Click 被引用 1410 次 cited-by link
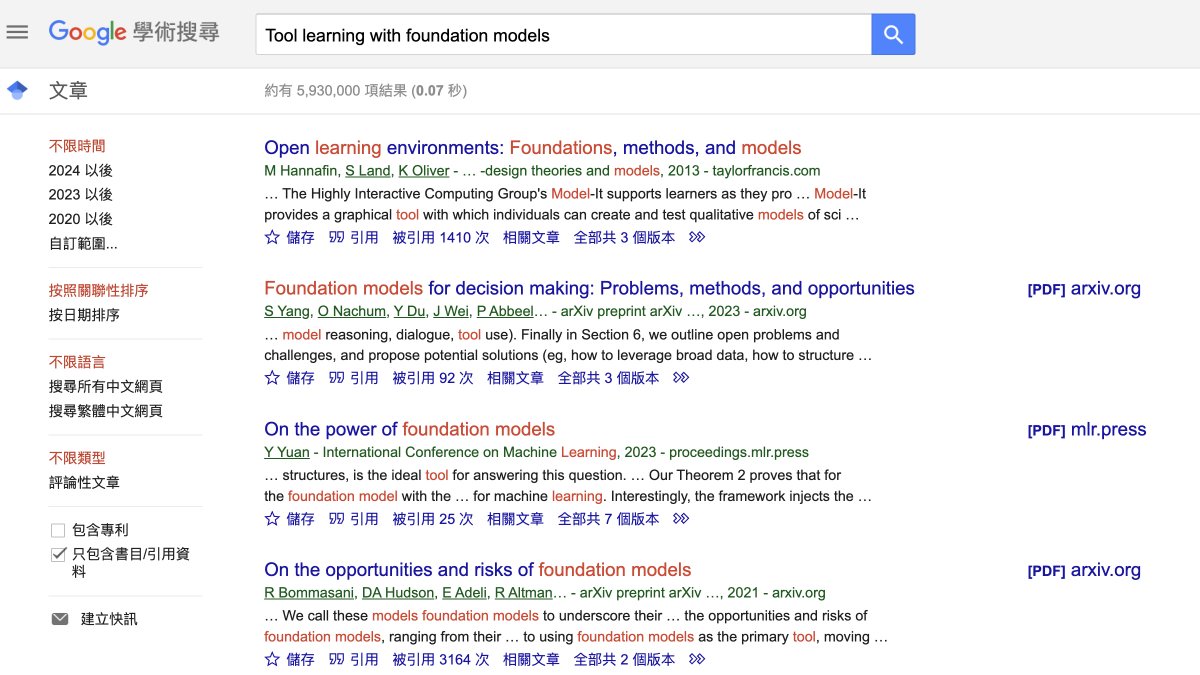 tap(440, 237)
